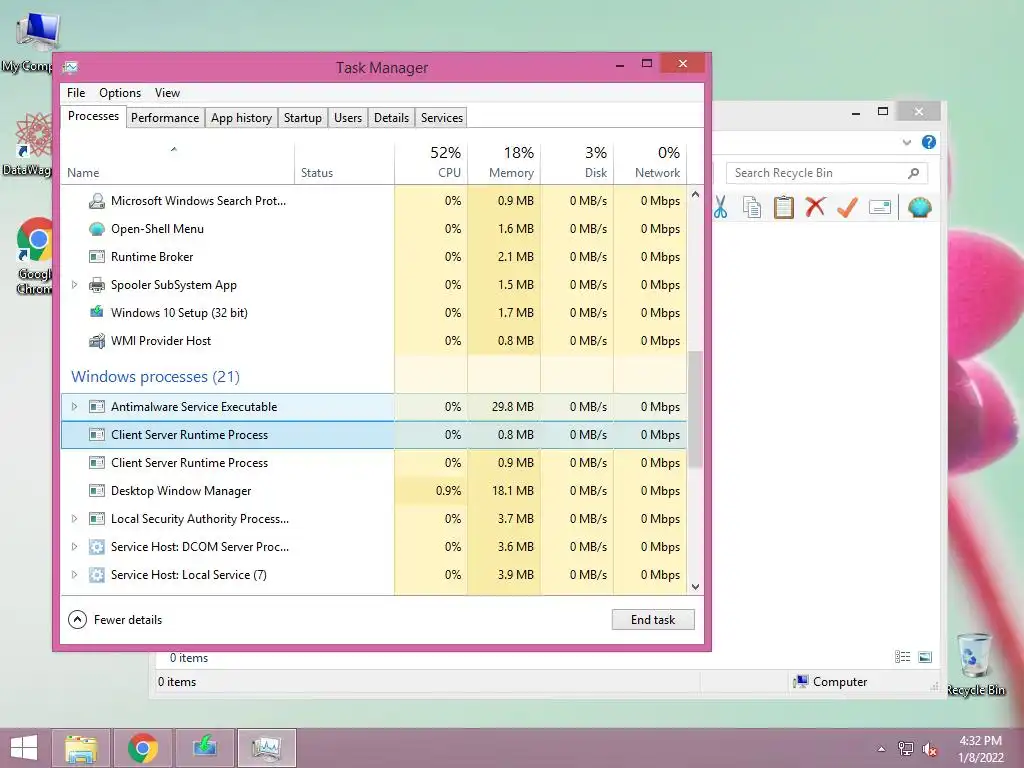Click the shell icon in Recycle Bin toolbar

pyautogui.click(x=920, y=208)
